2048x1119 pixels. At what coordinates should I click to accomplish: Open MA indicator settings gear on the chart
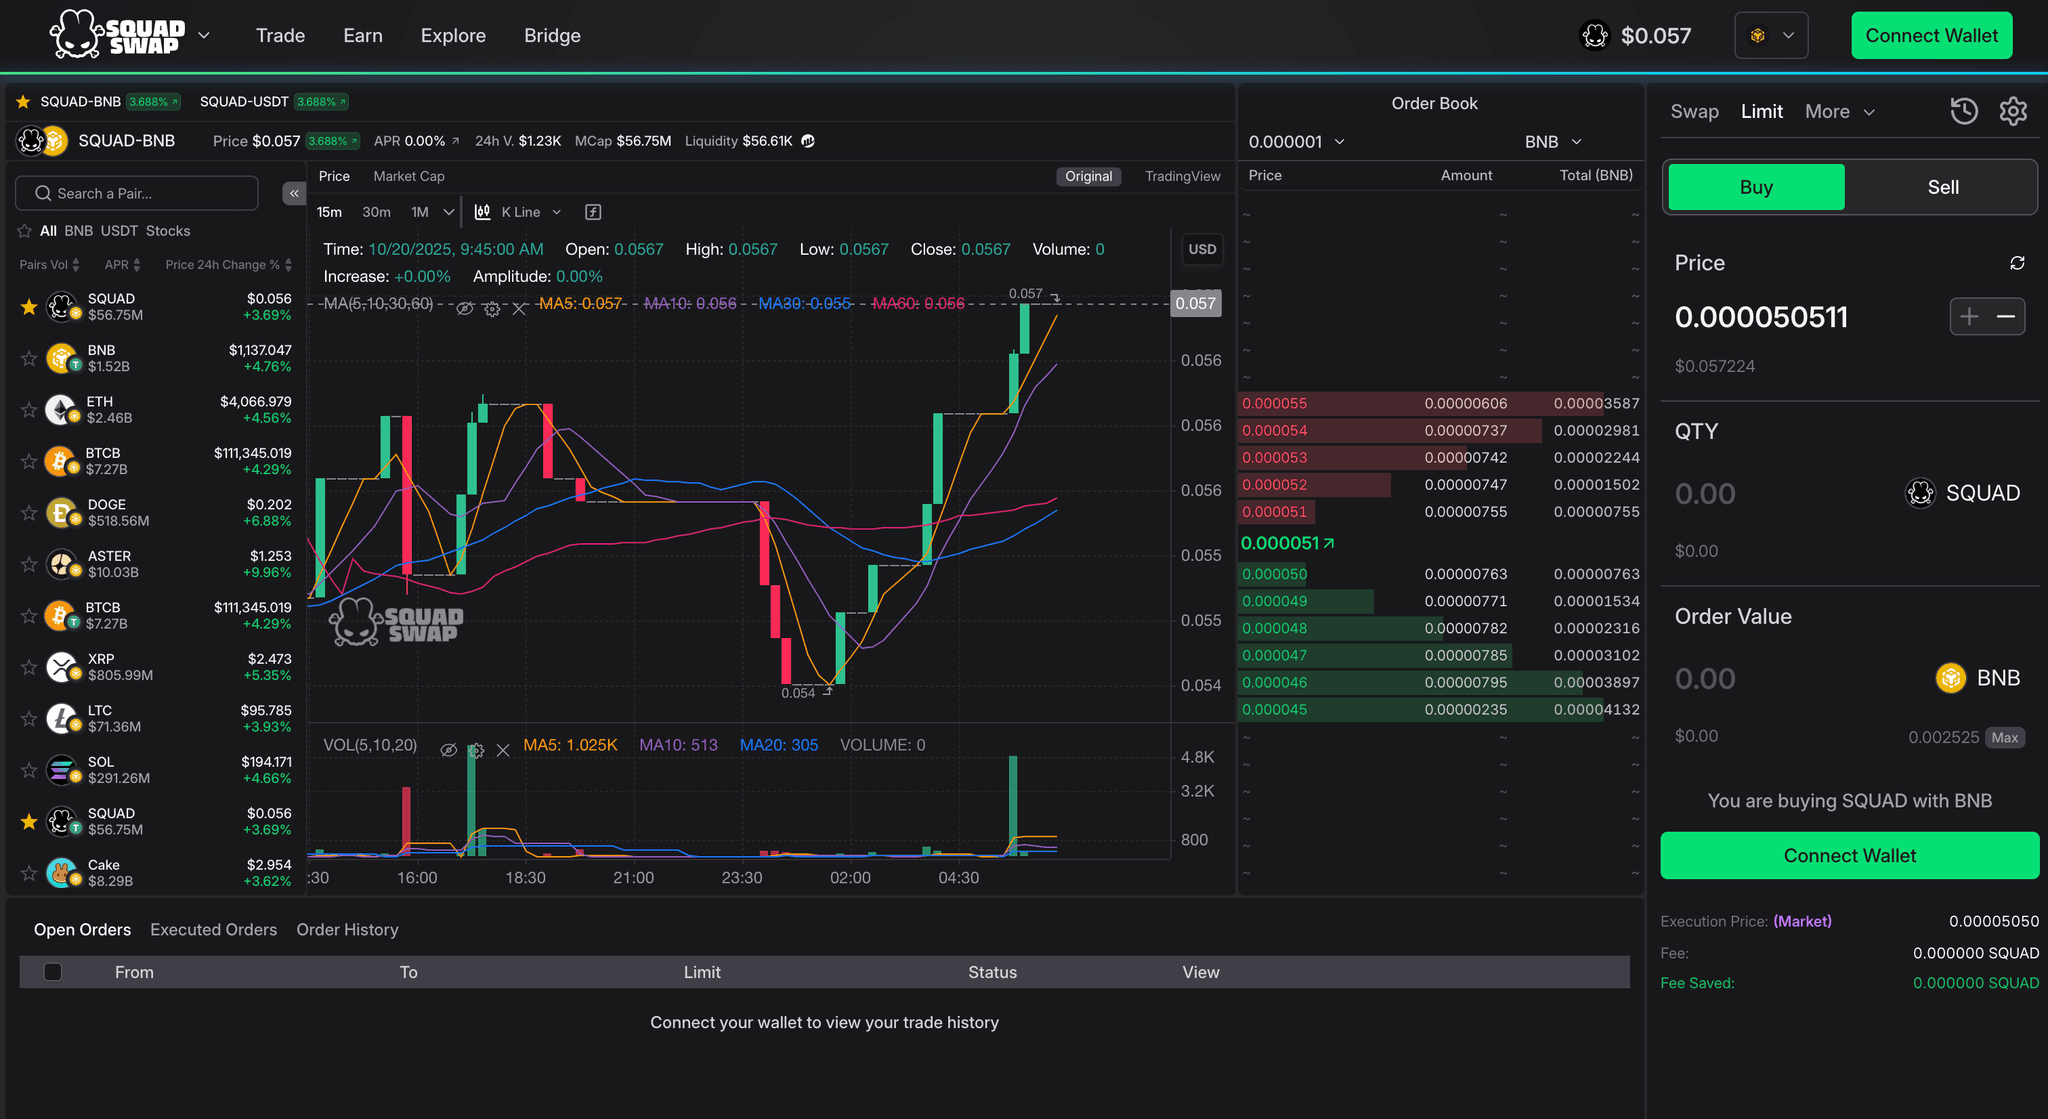(491, 309)
